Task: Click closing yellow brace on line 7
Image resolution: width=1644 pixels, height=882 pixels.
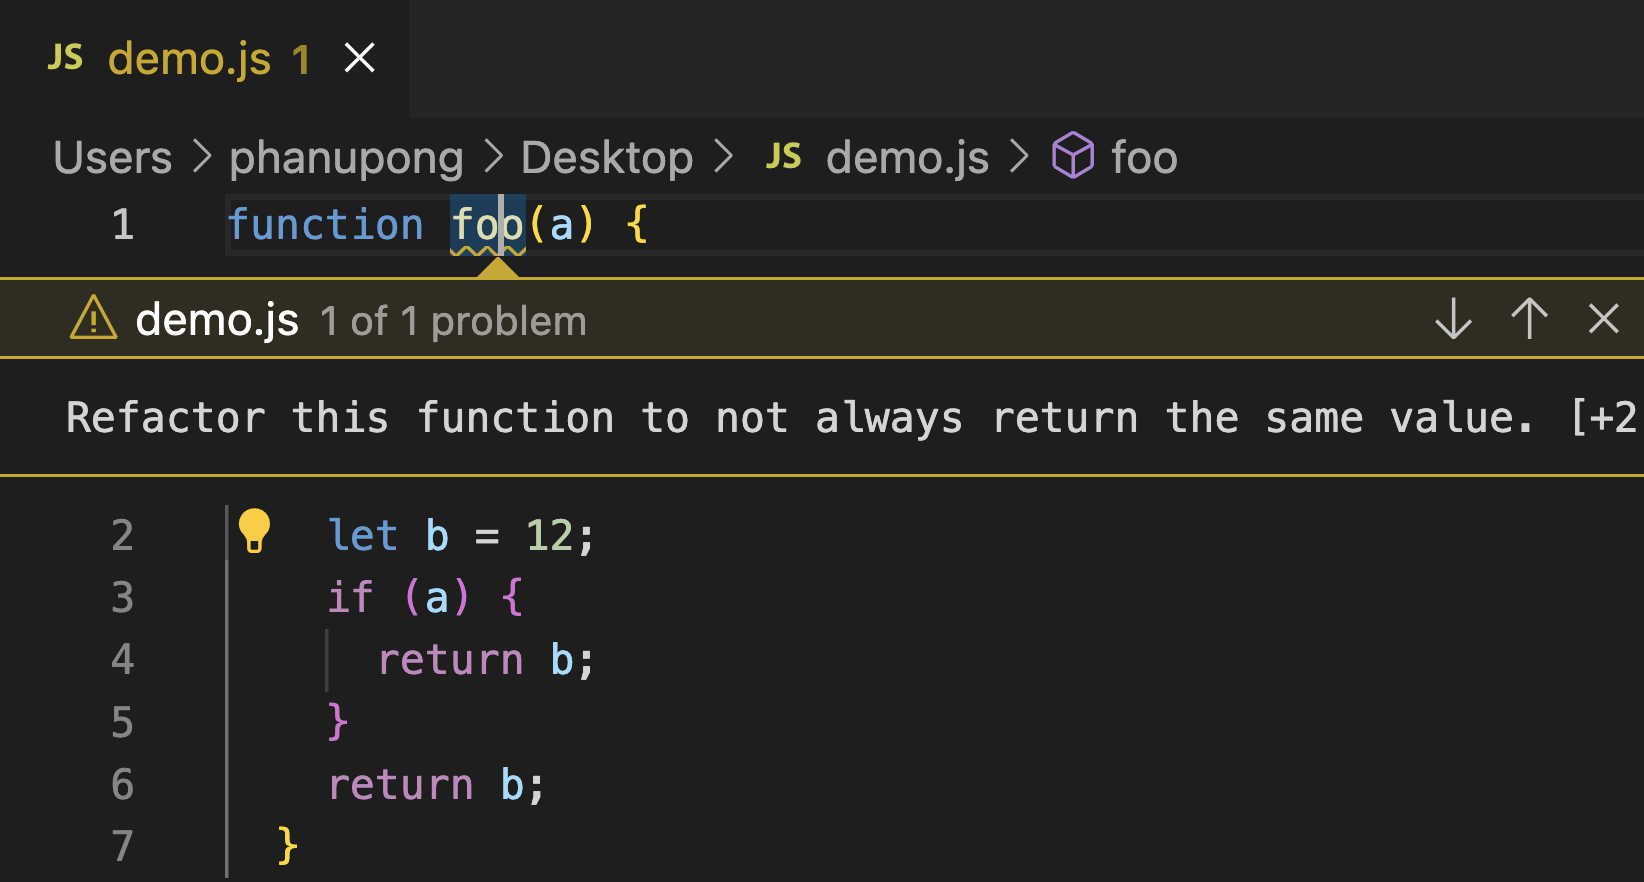Action: click(x=288, y=846)
